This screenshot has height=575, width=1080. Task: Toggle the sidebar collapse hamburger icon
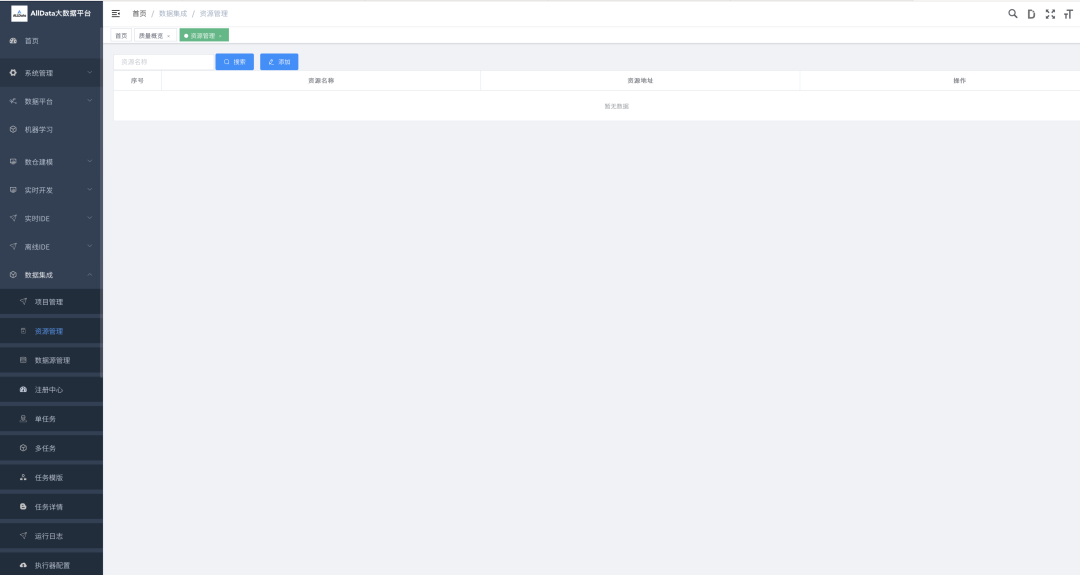coord(116,13)
